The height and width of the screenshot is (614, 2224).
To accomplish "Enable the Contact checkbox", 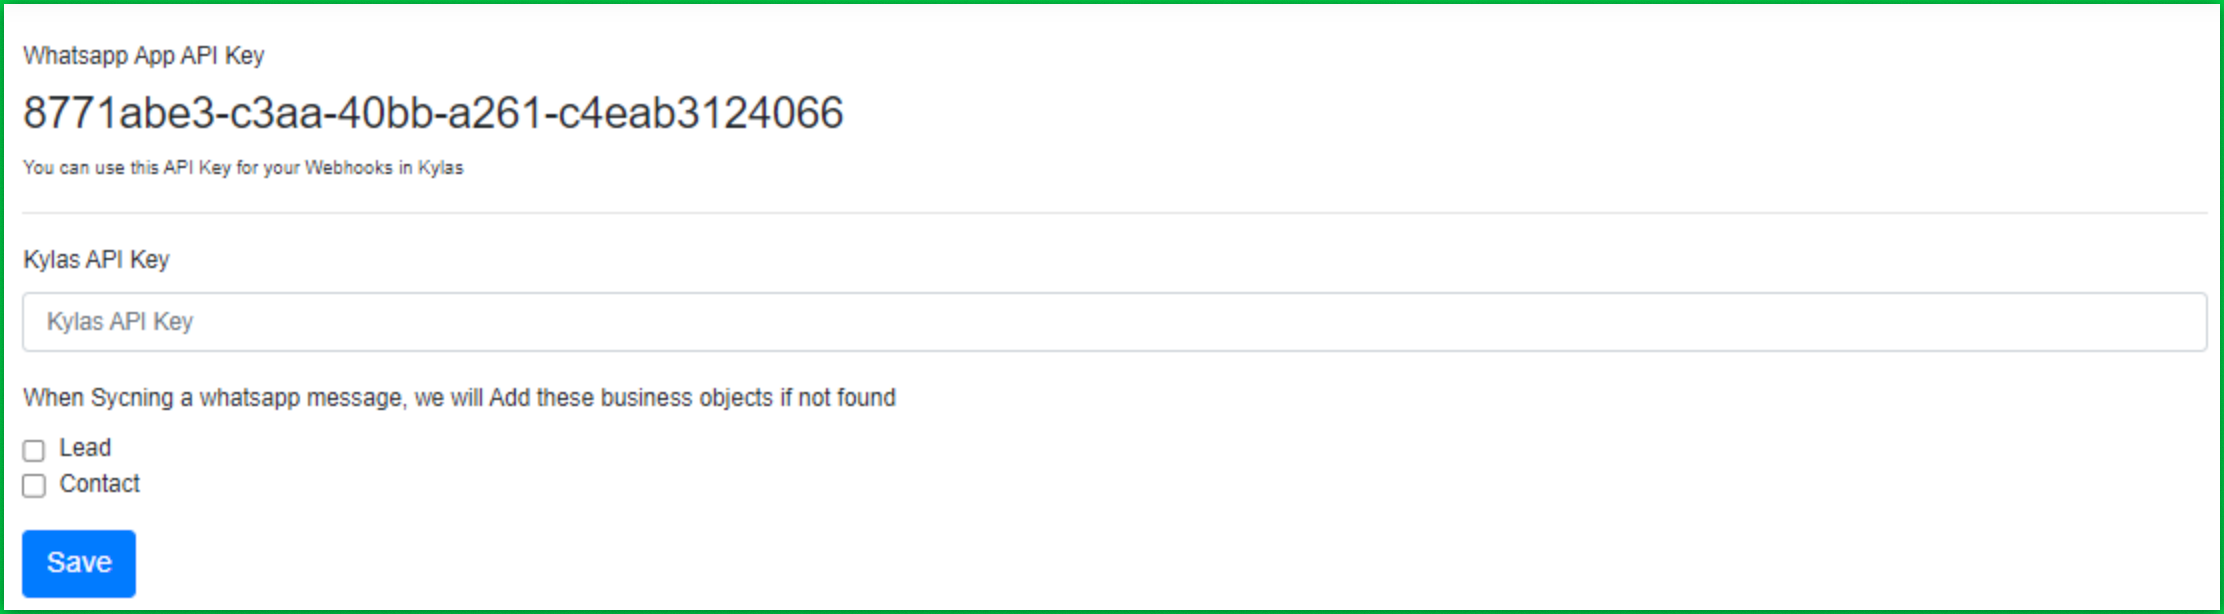I will click(x=34, y=486).
